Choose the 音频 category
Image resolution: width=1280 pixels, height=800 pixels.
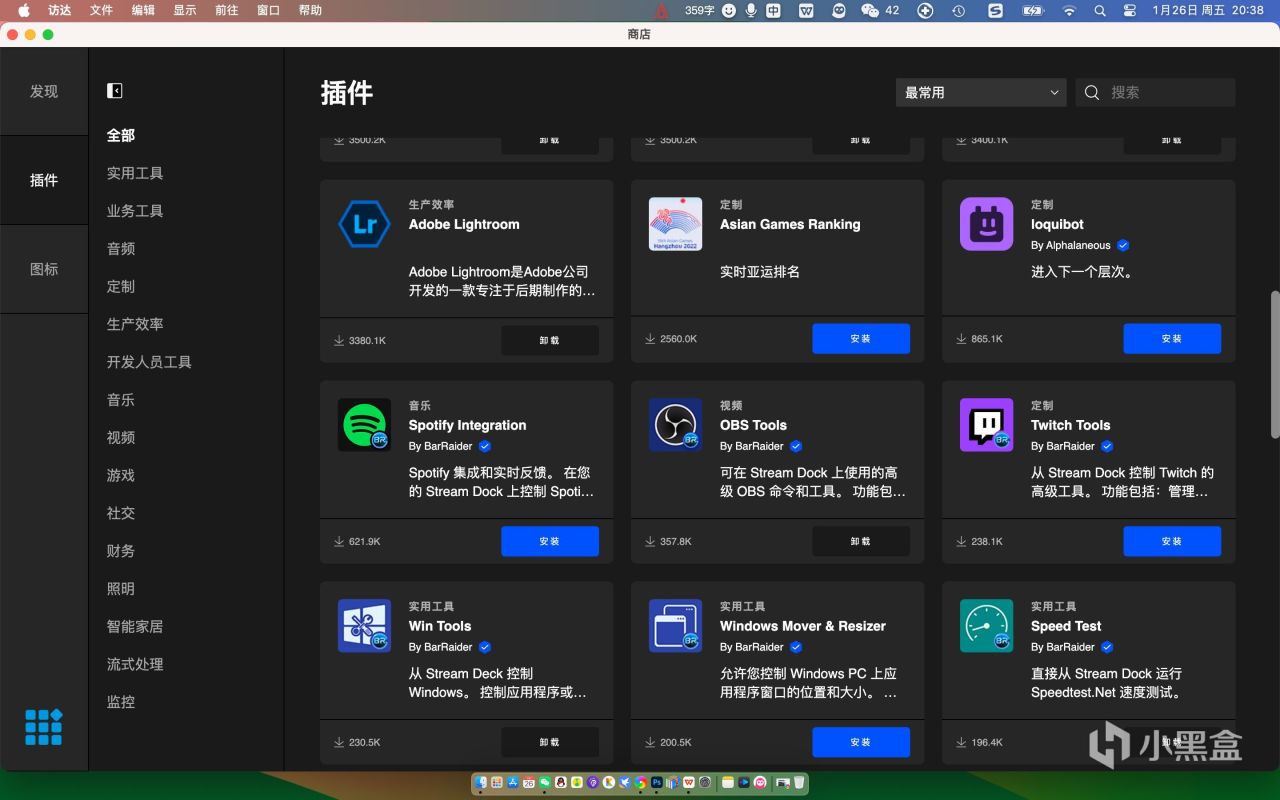click(x=121, y=249)
